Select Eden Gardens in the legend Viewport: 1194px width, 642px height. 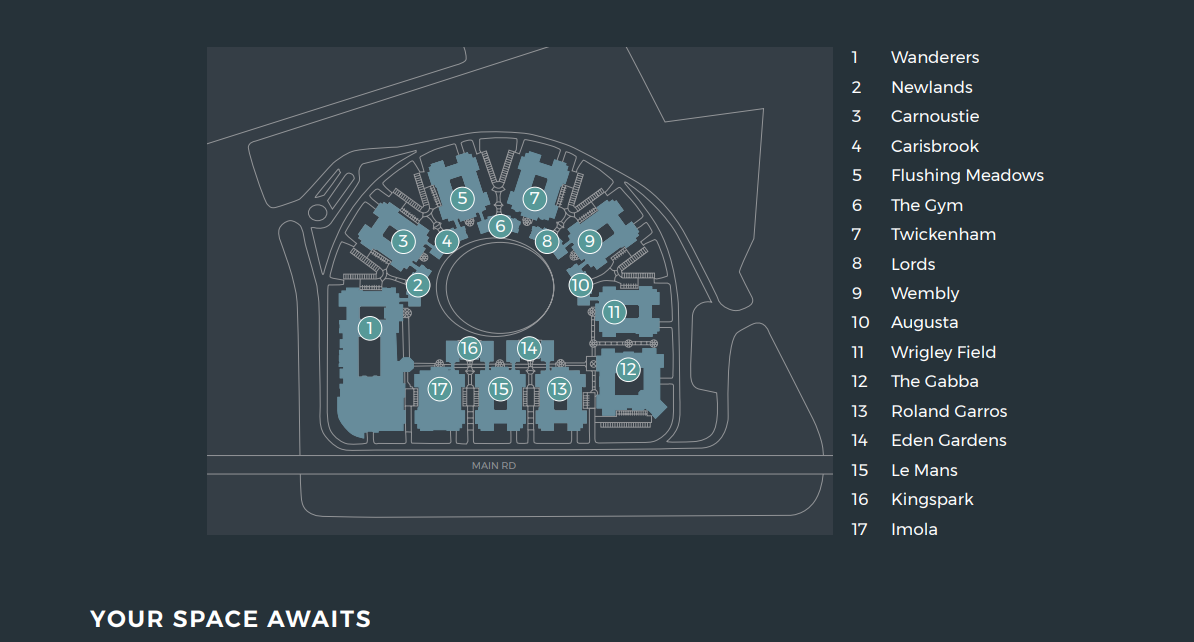pos(948,441)
